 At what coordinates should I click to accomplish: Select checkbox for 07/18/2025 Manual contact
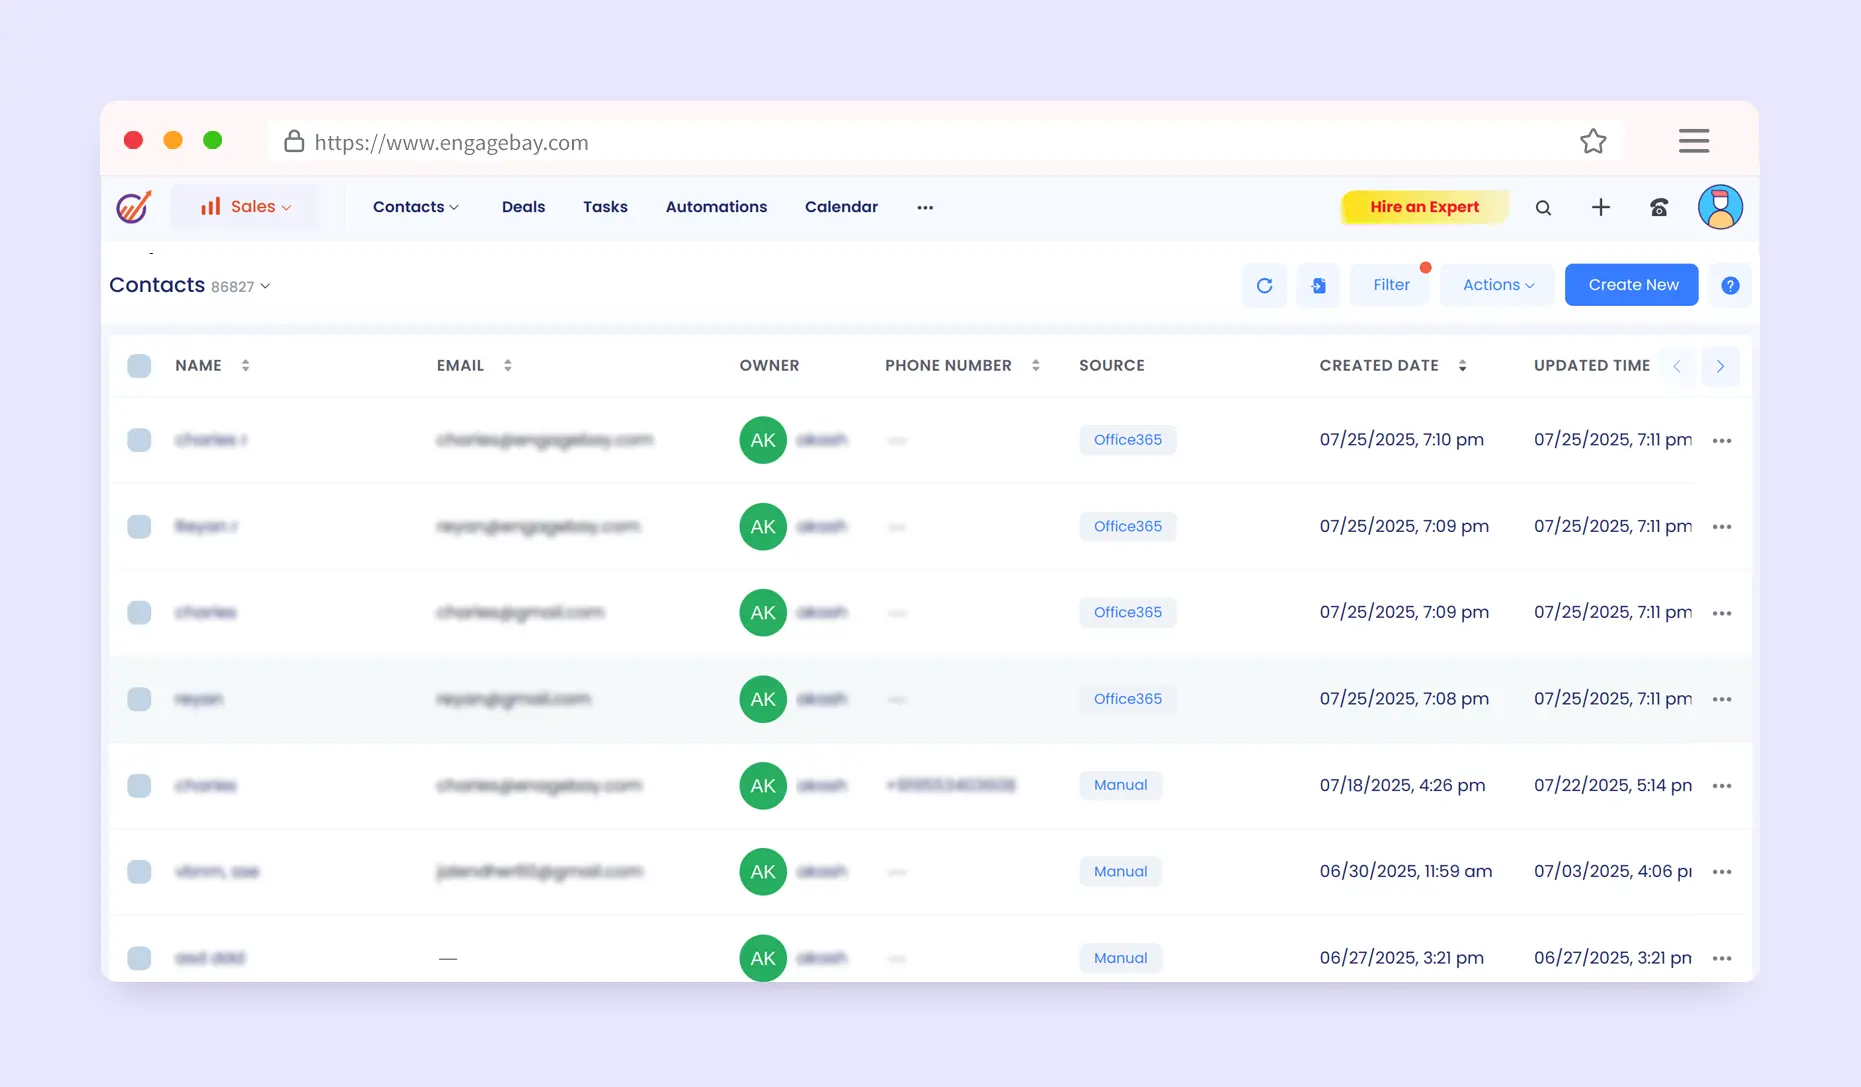pyautogui.click(x=139, y=786)
